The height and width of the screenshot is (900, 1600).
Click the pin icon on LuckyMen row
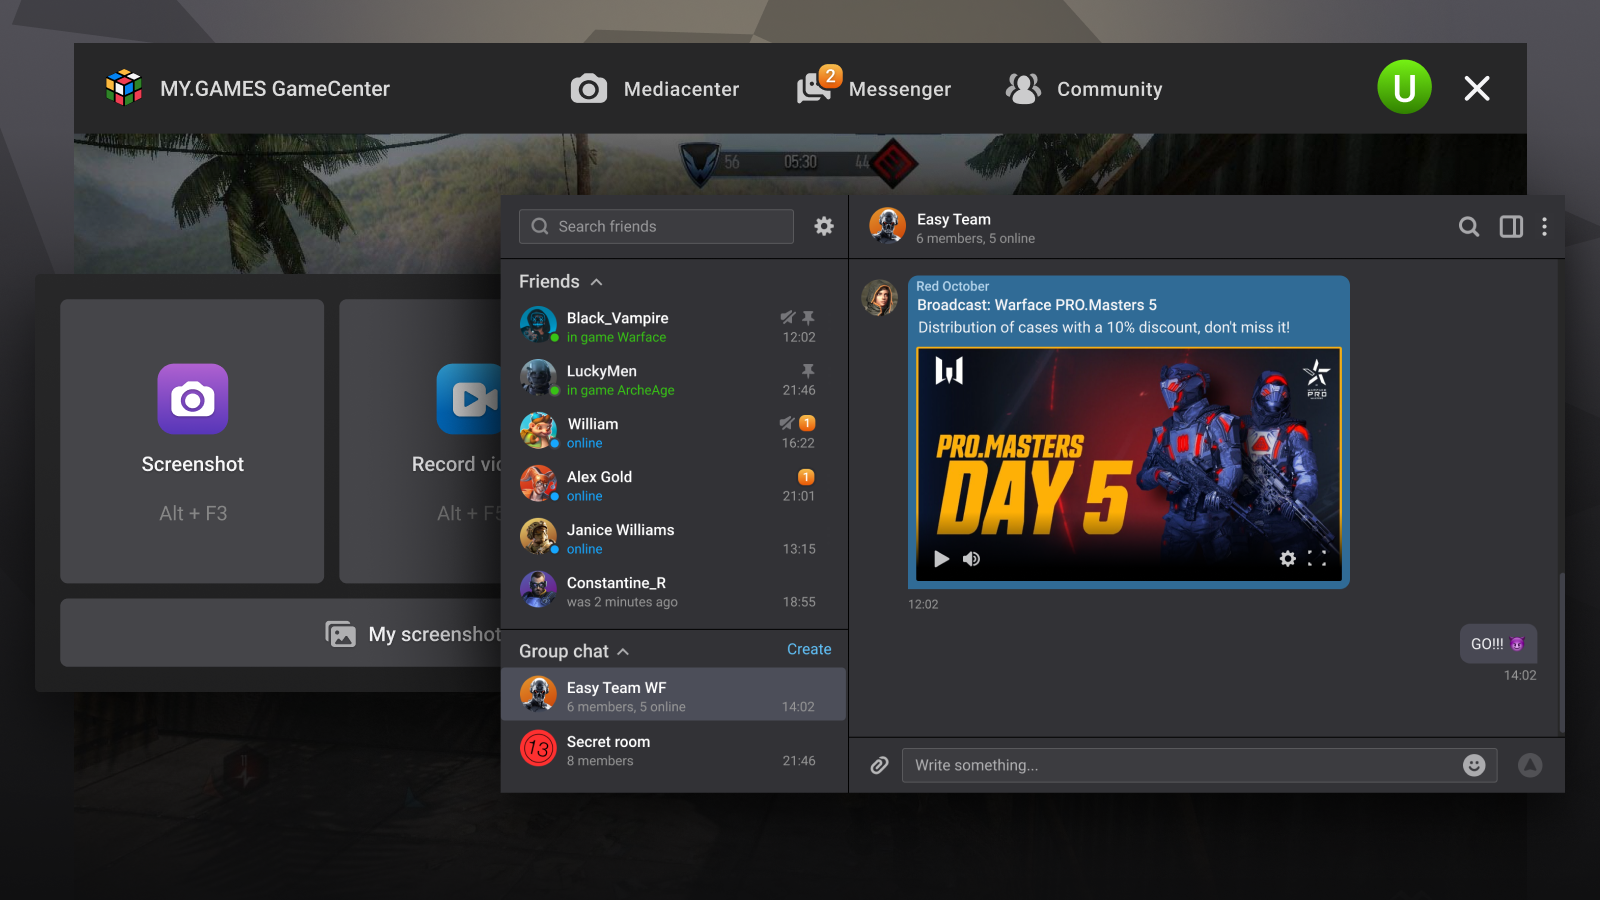pos(808,370)
